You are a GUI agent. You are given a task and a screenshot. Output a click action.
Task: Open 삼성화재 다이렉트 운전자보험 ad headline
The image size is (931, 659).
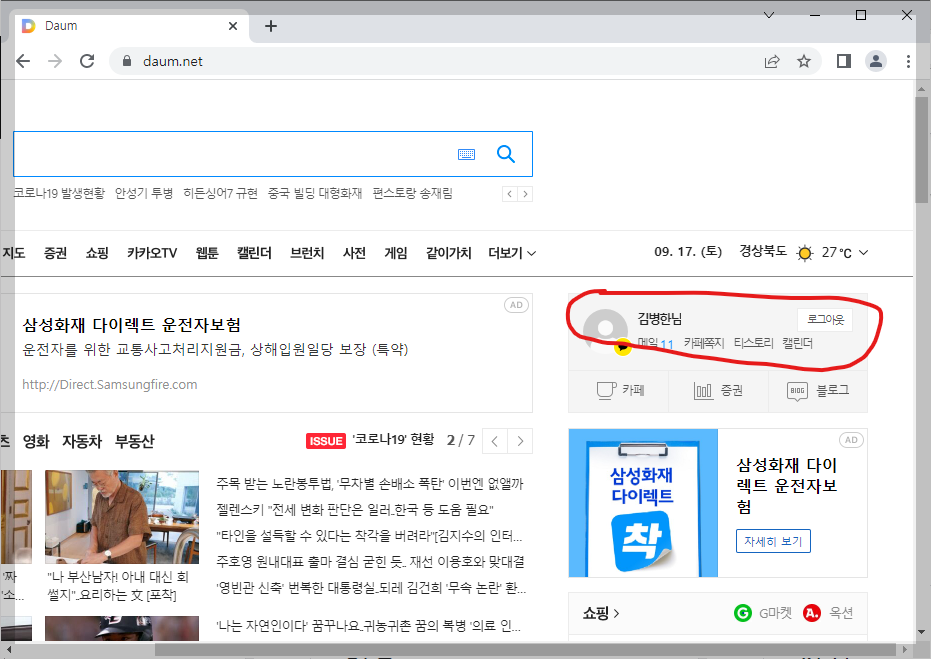tap(132, 325)
